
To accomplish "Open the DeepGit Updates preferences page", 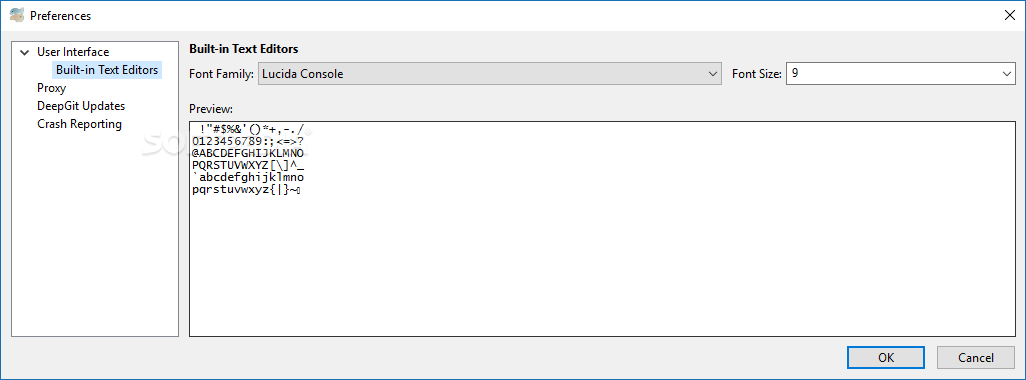I will click(81, 105).
